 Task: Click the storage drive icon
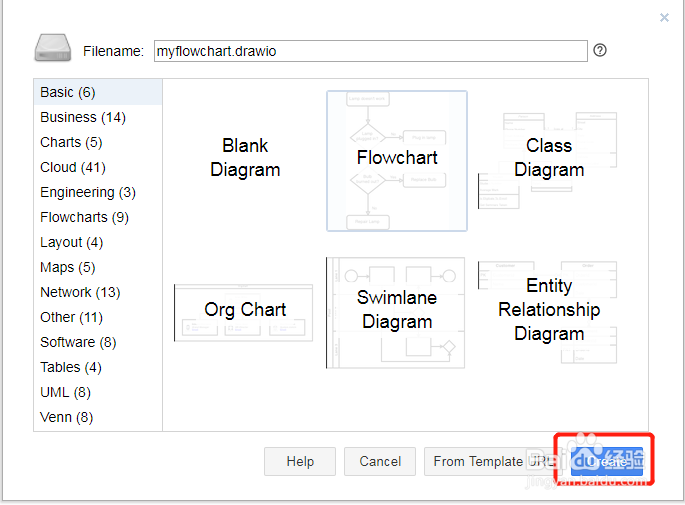(x=52, y=48)
